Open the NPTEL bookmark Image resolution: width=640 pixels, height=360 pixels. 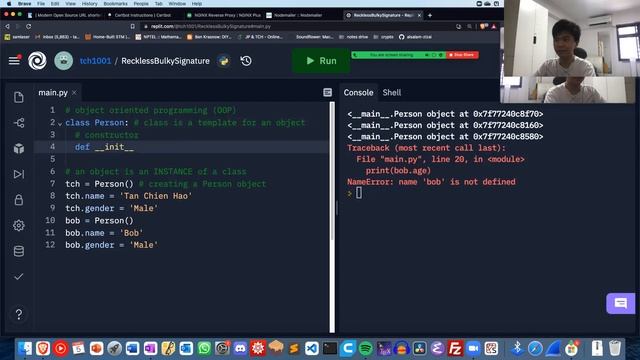(158, 37)
